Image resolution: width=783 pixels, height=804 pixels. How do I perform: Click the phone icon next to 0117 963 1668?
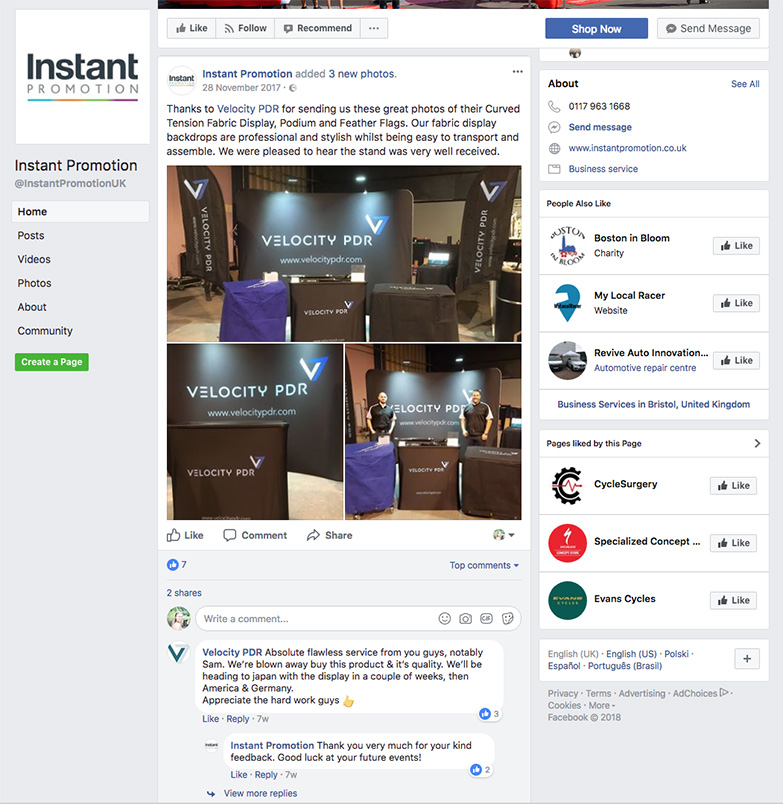[554, 106]
